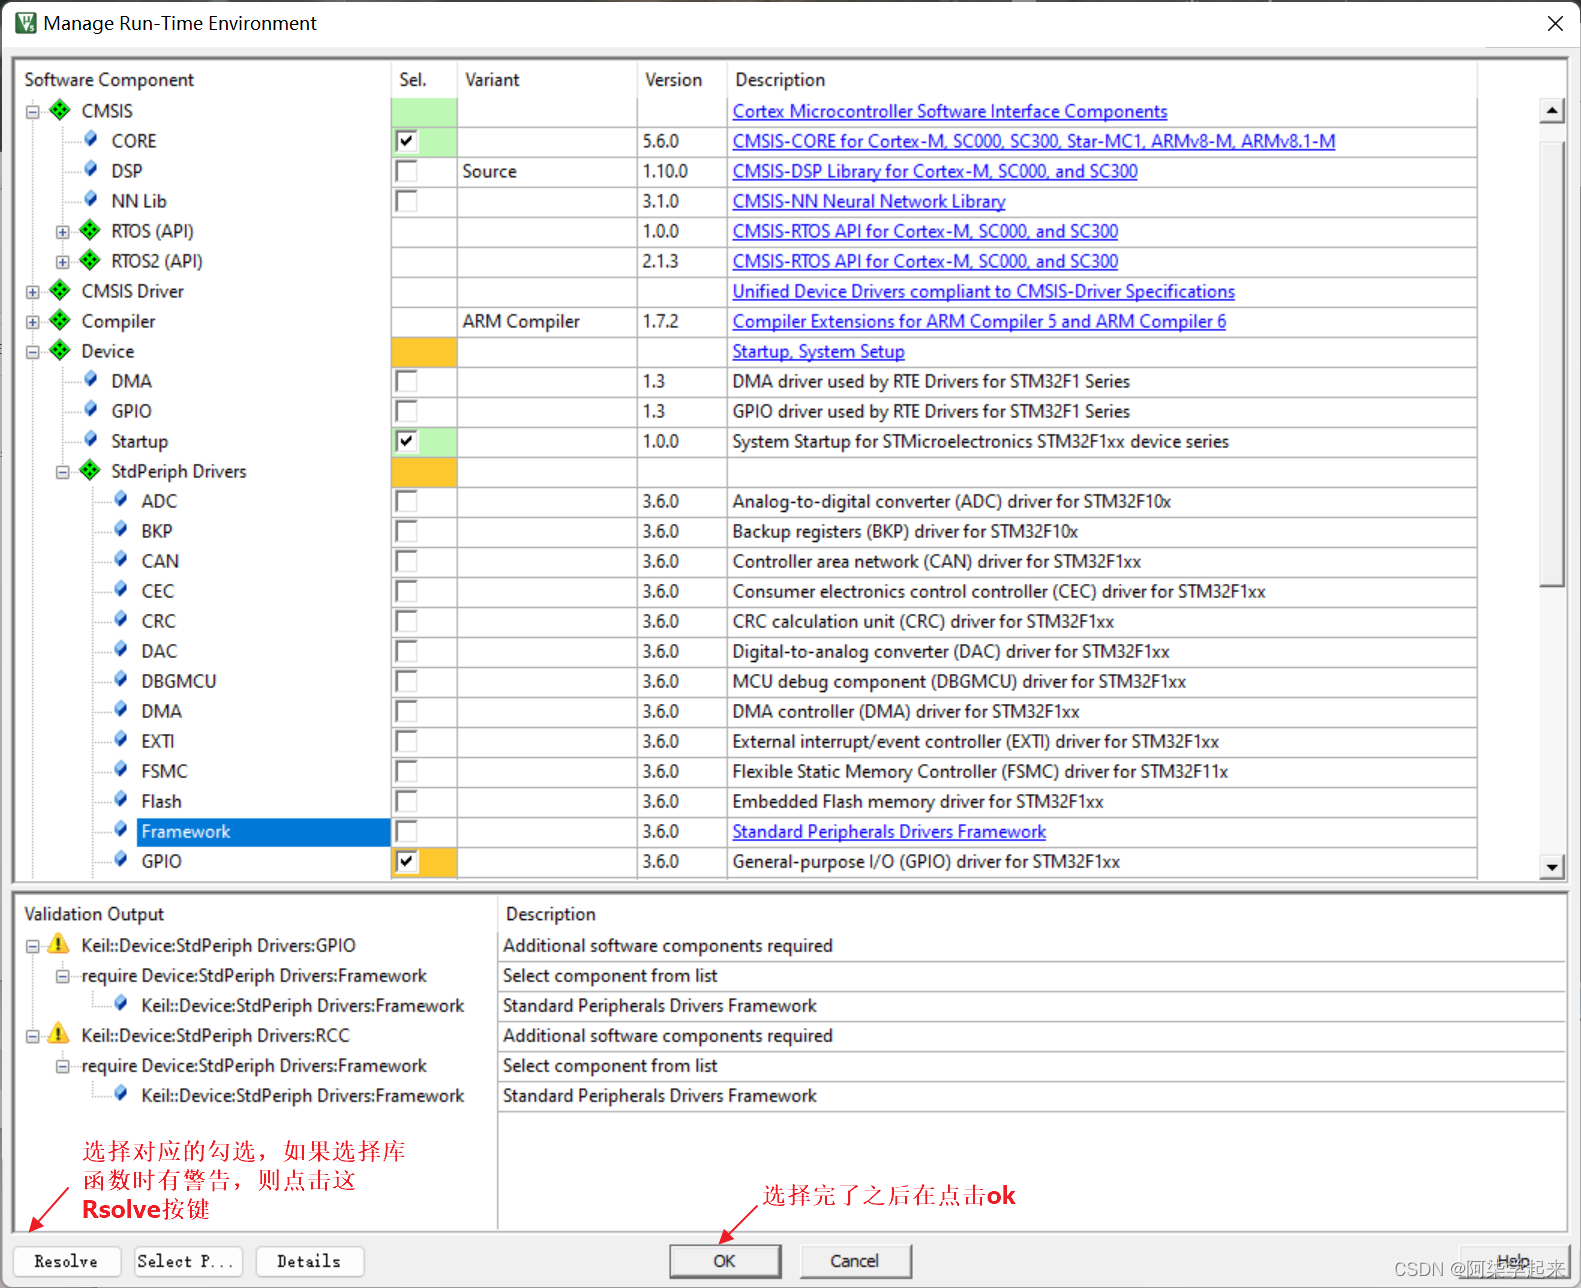1581x1288 pixels.
Task: Click the RTOS2 (API) green diamond icon
Action: 90,260
